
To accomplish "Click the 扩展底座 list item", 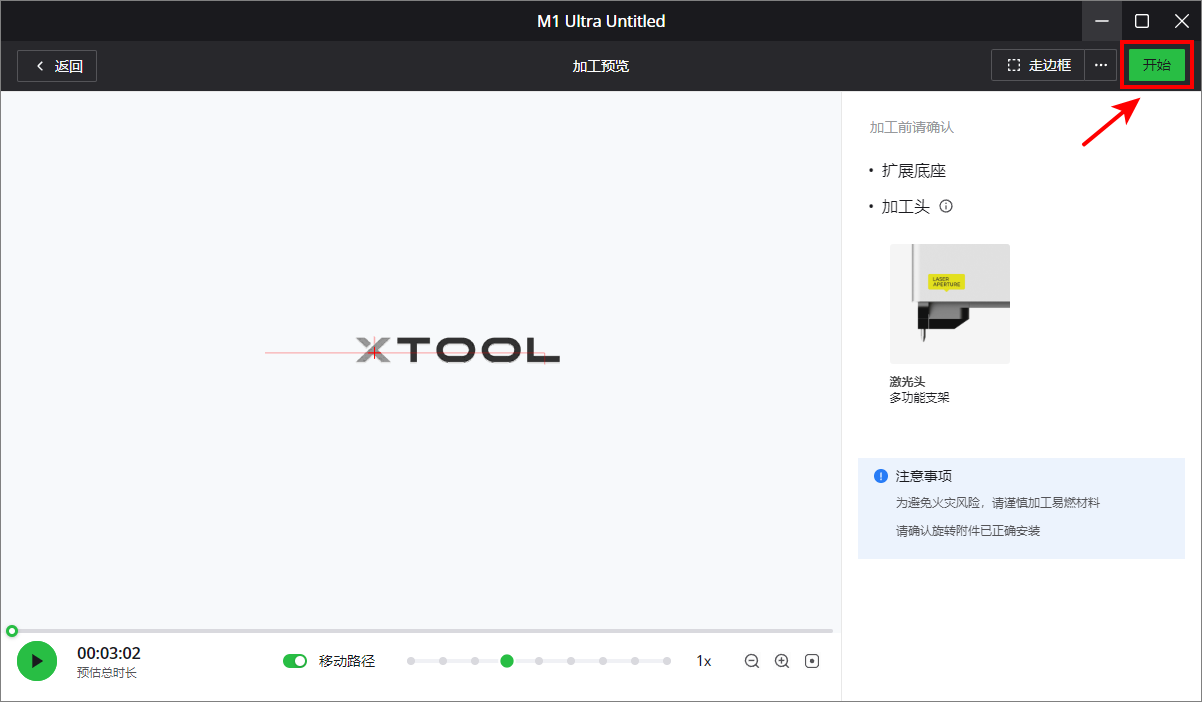I will (914, 171).
